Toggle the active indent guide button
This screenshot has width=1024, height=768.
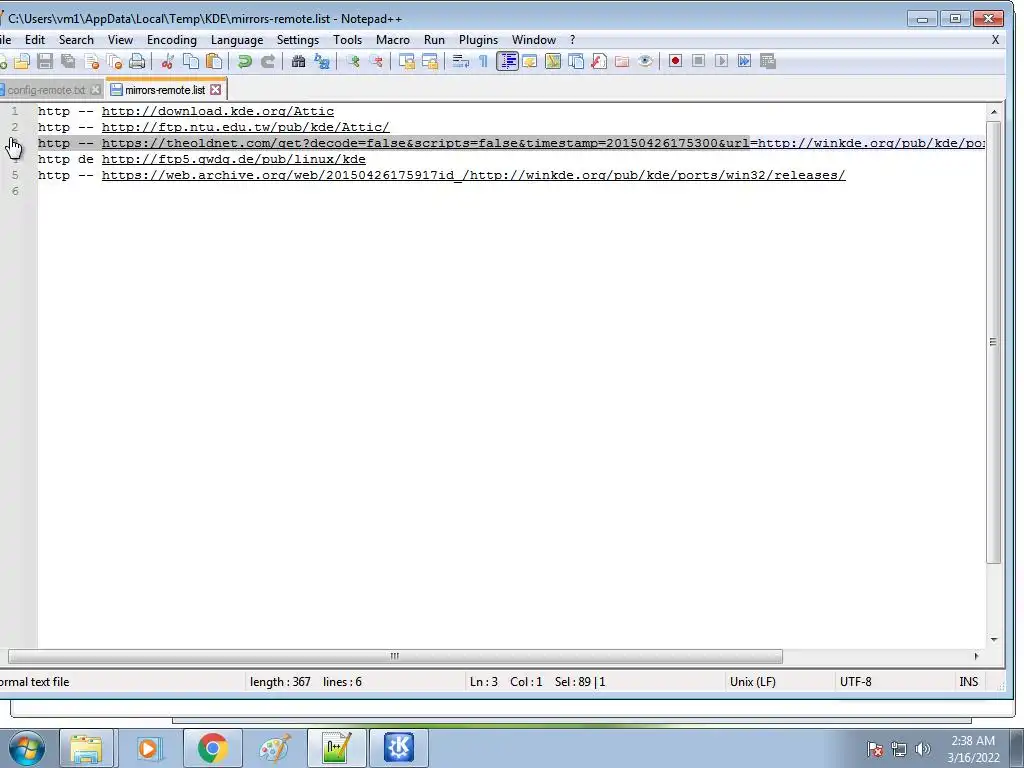coord(507,61)
